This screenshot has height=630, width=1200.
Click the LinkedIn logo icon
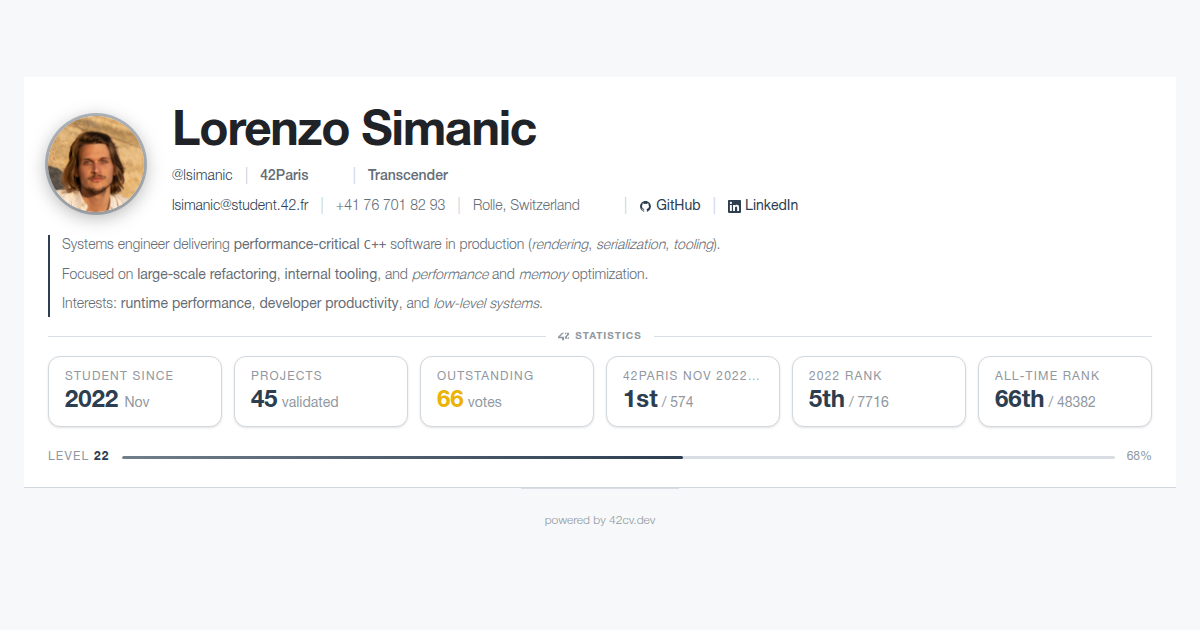coord(734,206)
